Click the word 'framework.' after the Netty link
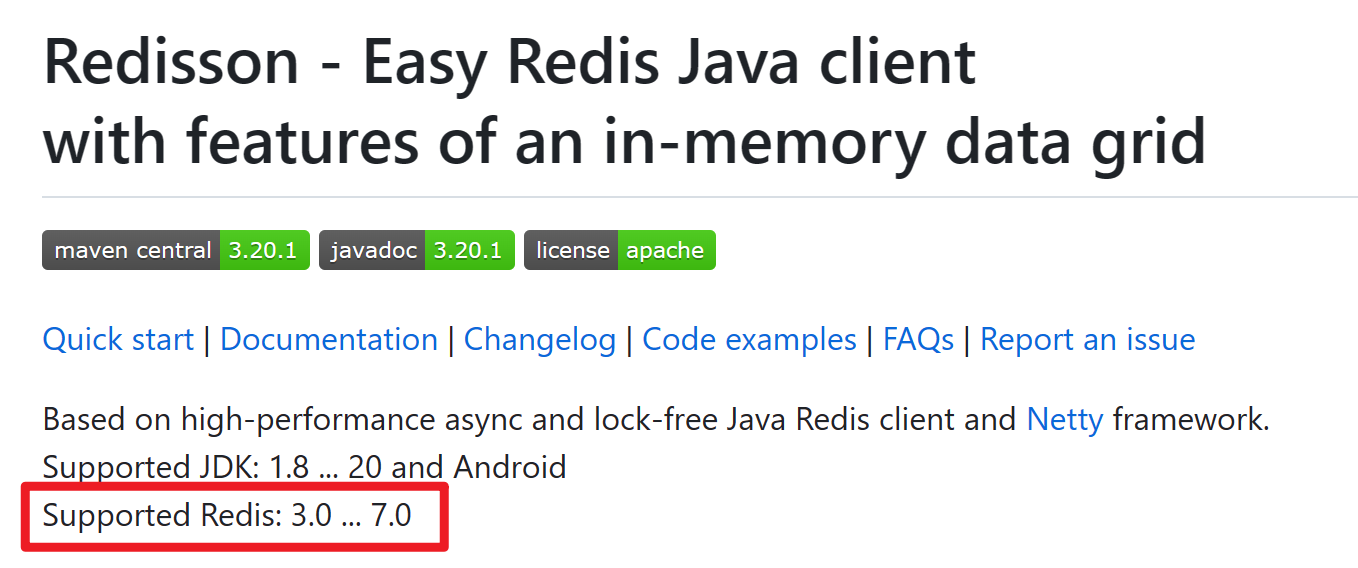The width and height of the screenshot is (1358, 568). [1191, 419]
